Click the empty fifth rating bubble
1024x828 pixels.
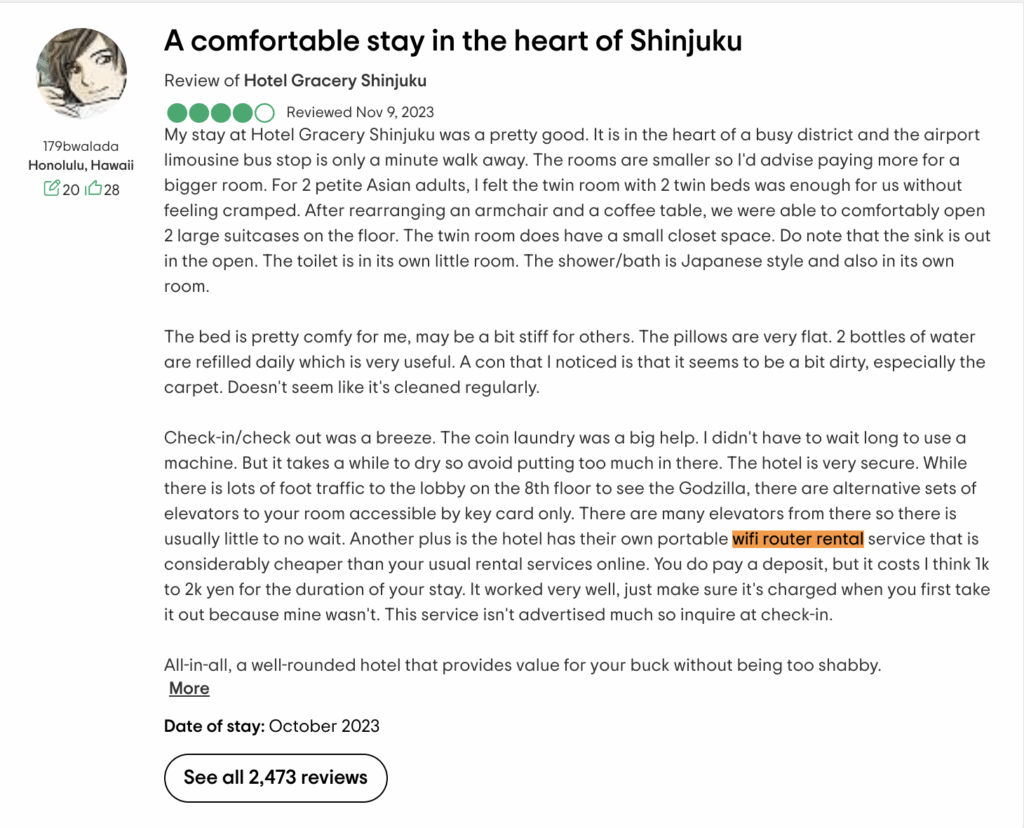point(264,113)
